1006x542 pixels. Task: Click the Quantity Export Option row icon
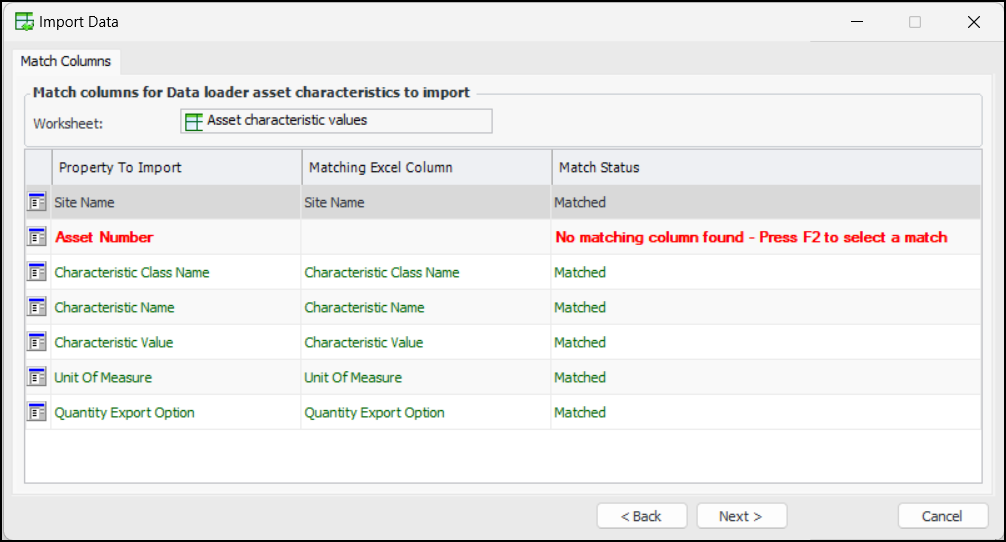pos(37,412)
